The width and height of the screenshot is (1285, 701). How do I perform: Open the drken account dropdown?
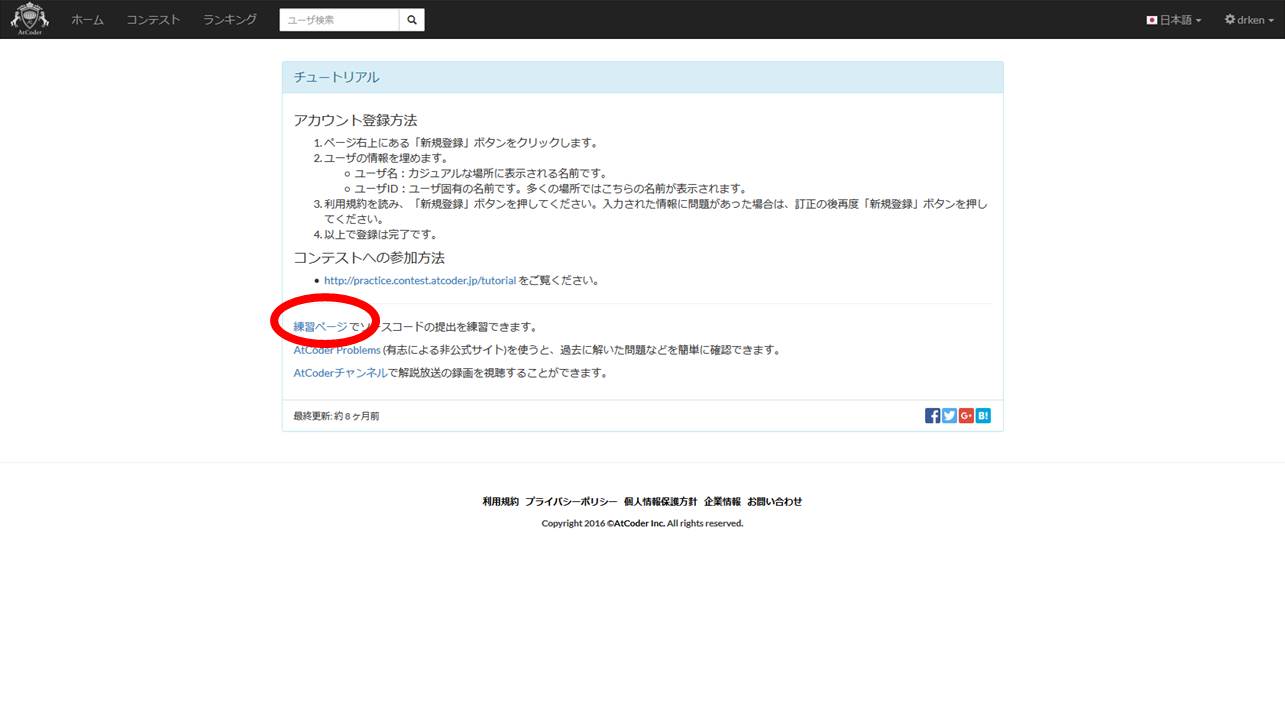[1249, 19]
